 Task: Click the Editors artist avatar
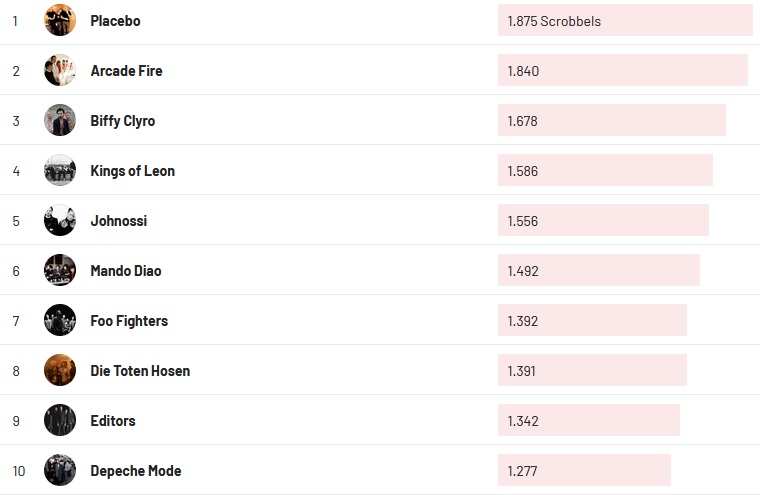click(60, 420)
